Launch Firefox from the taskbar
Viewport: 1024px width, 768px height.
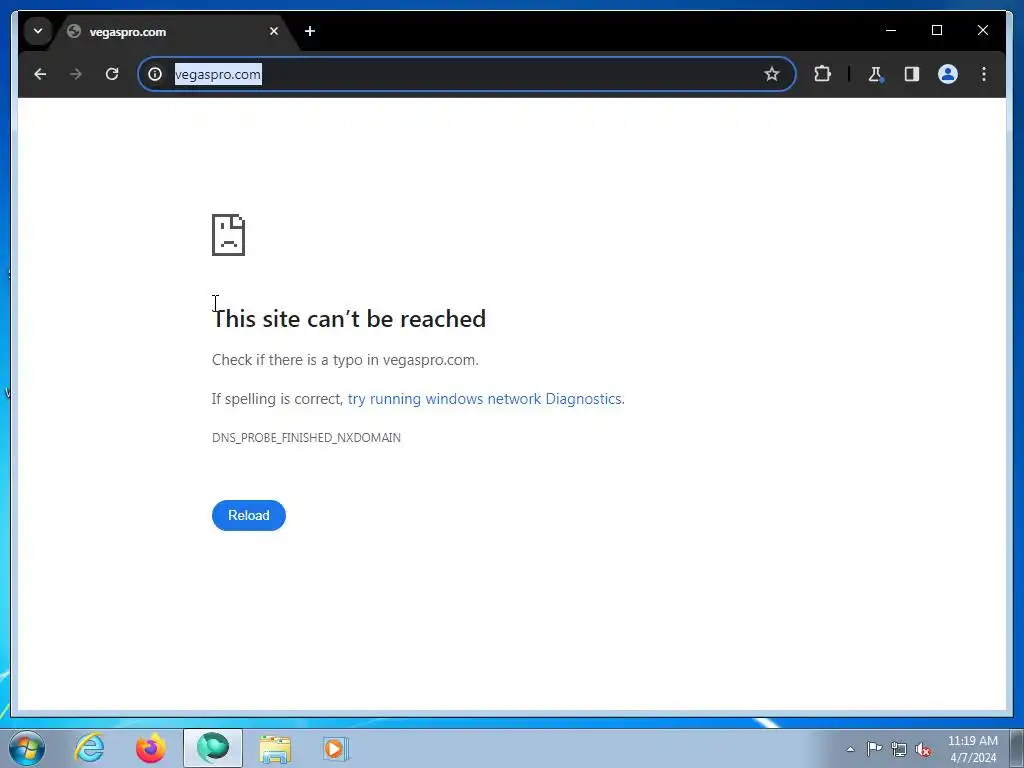pyautogui.click(x=151, y=748)
